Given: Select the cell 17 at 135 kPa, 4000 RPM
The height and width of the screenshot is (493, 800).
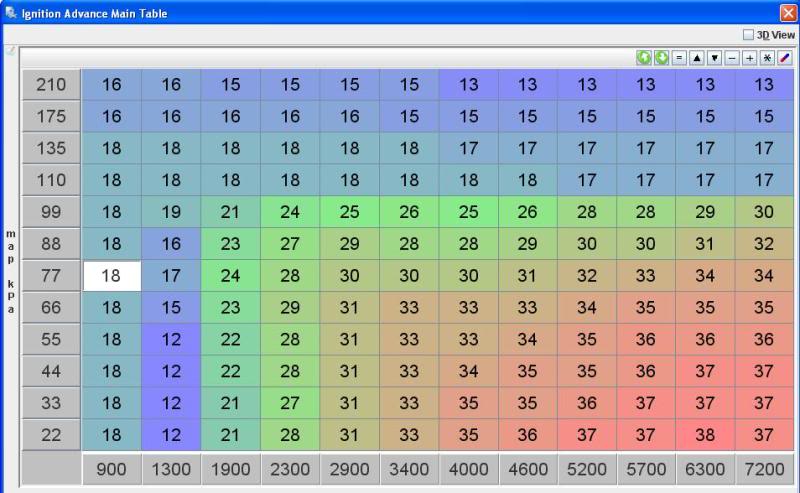Looking at the screenshot, I should (468, 149).
